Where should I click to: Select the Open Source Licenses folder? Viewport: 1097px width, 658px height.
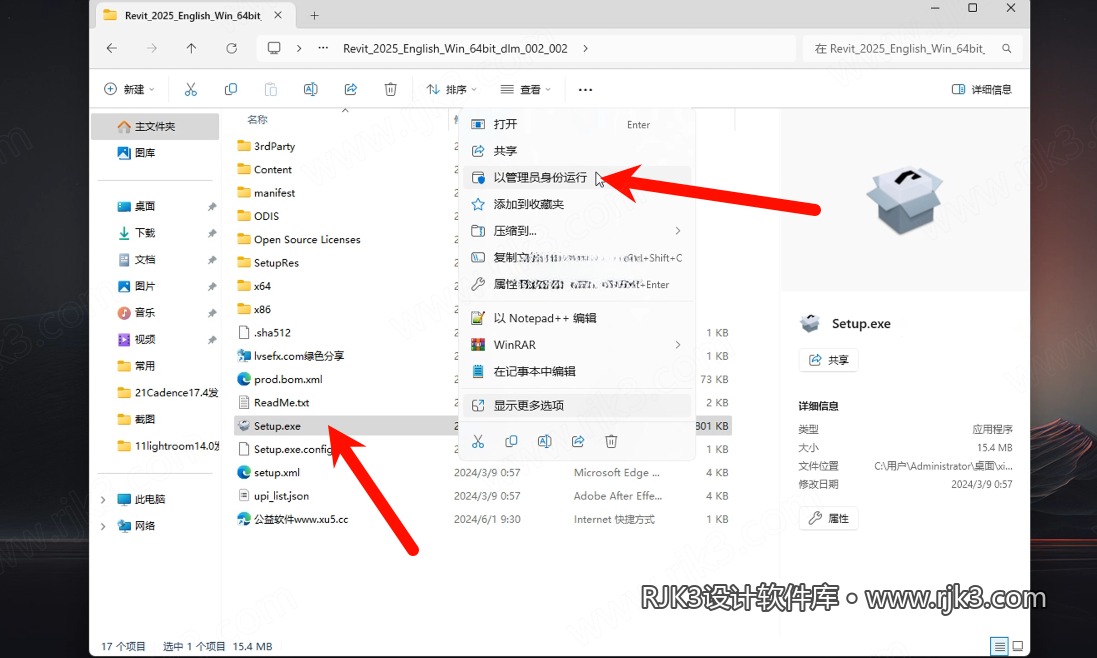click(299, 239)
